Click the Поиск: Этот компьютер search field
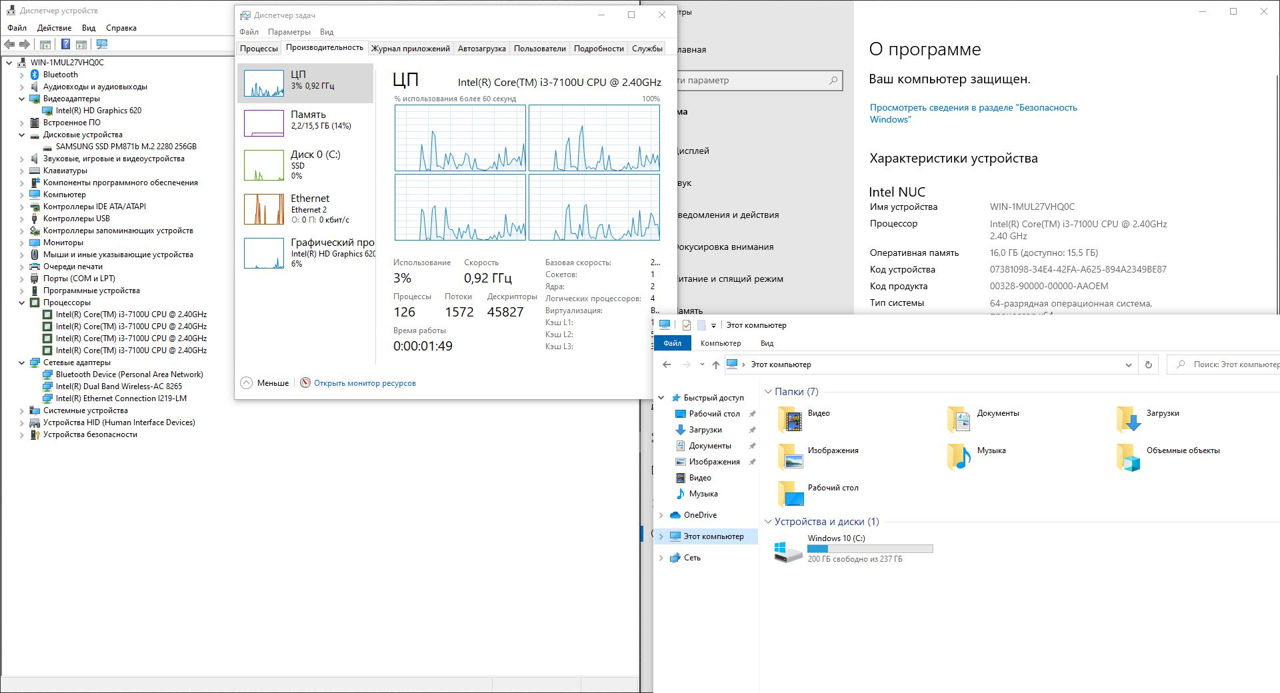Viewport: 1280px width, 693px height. point(1230,365)
